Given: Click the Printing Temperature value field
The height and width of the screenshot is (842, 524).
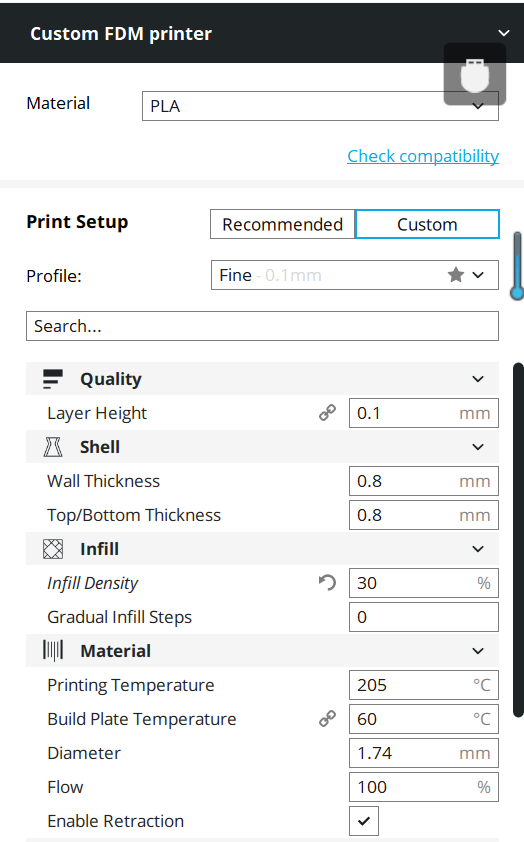Looking at the screenshot, I should pos(424,685).
